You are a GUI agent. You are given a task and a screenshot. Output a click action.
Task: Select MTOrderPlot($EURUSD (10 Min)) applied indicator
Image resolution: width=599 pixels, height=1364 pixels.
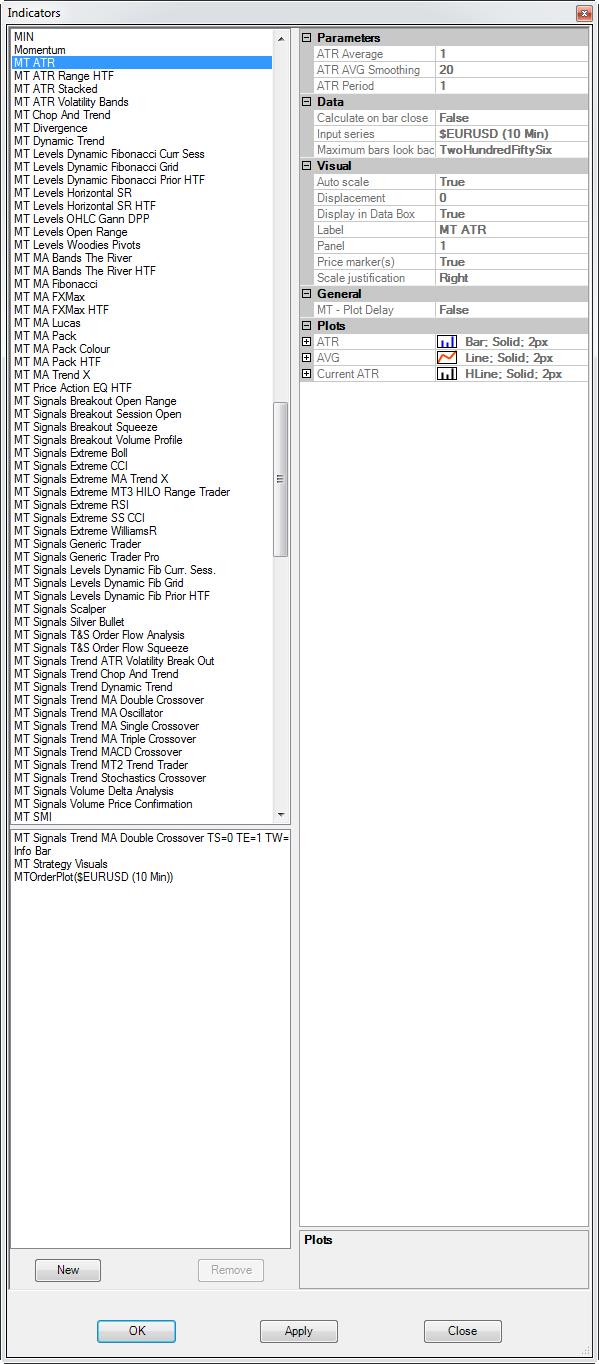click(x=94, y=877)
